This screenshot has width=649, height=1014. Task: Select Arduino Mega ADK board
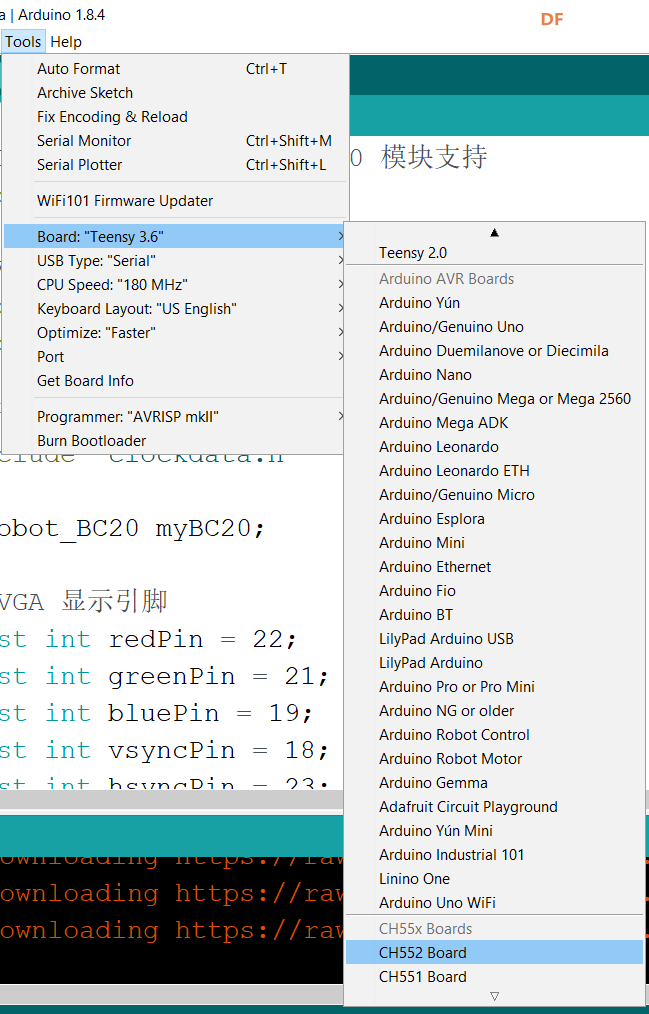(x=495, y=422)
